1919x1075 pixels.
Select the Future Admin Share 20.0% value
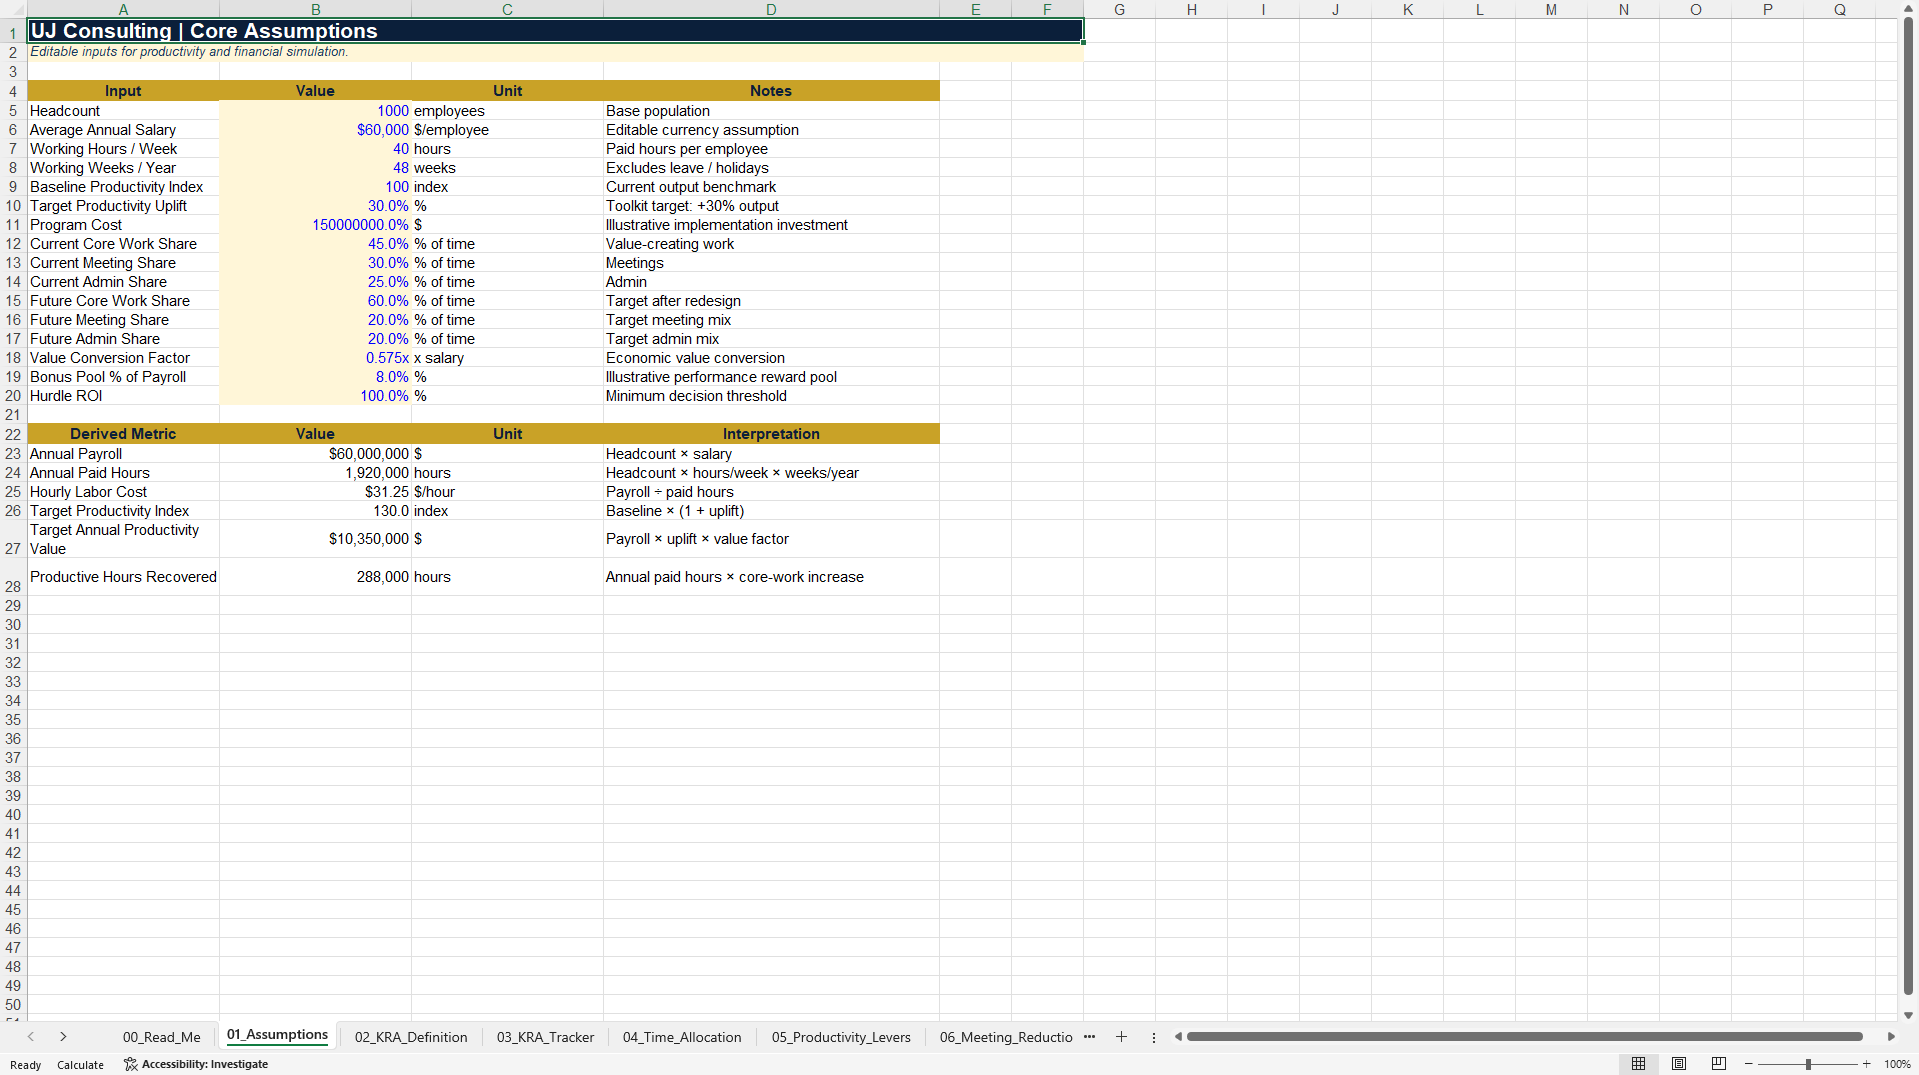(315, 339)
